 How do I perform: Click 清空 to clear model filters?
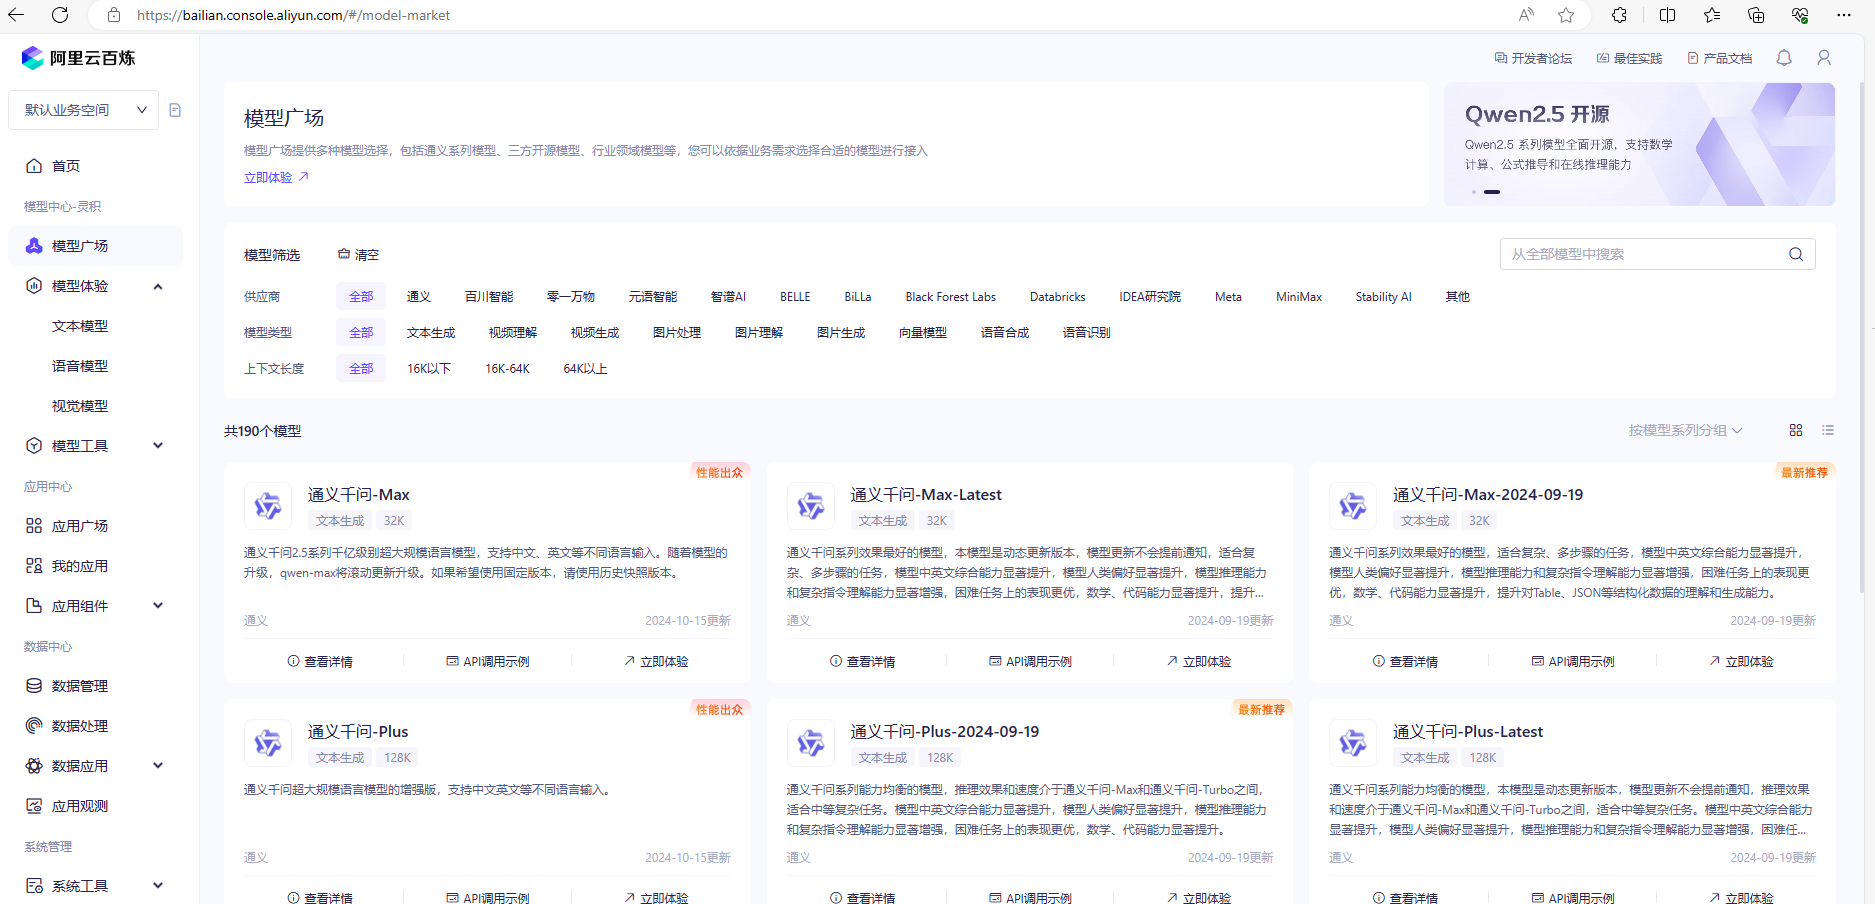coord(359,255)
